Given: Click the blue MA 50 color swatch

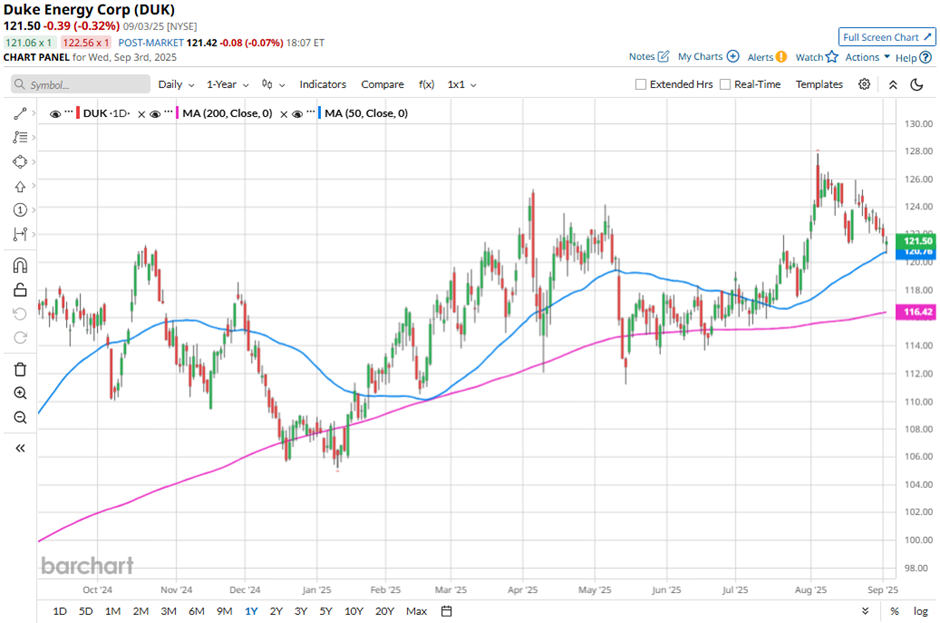Looking at the screenshot, I should click(x=320, y=113).
